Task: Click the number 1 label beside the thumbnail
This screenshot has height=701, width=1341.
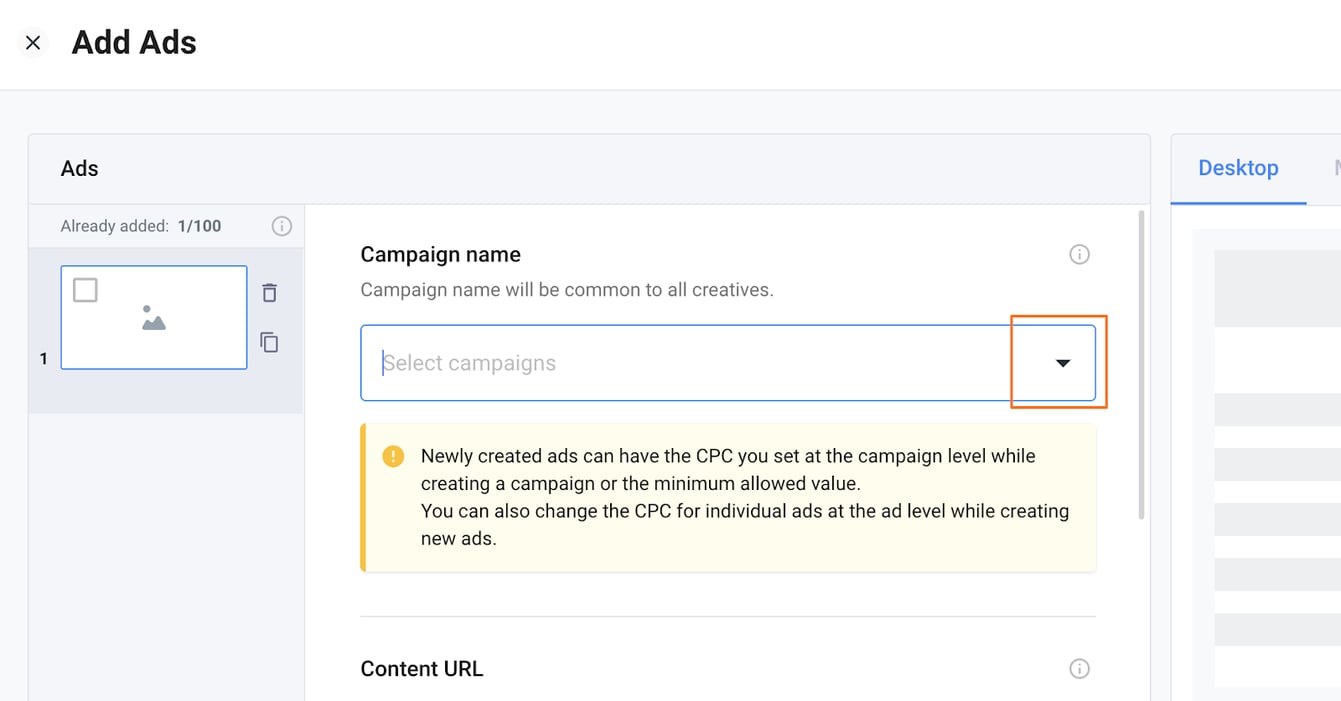Action: pos(43,357)
